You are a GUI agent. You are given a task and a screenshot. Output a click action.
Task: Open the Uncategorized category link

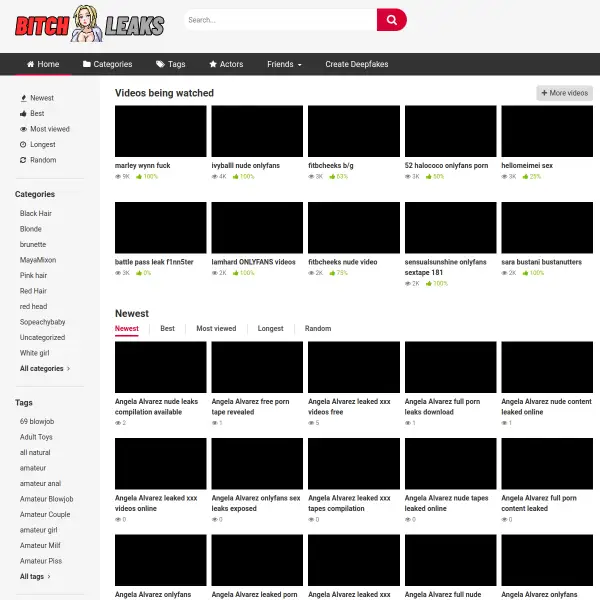click(42, 338)
